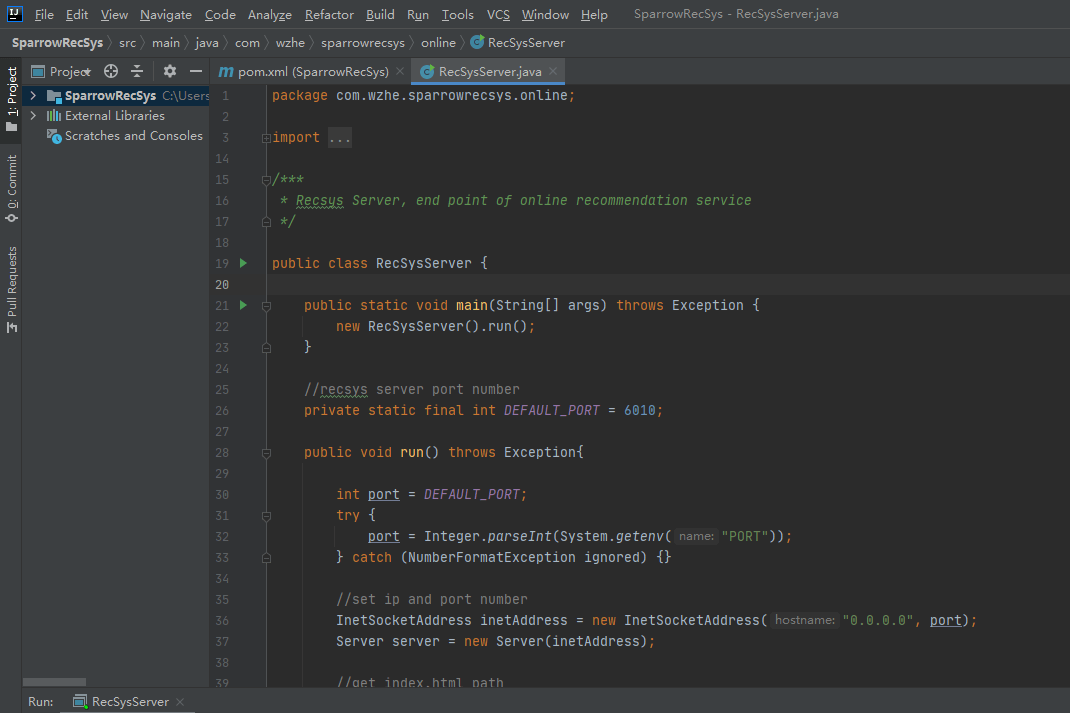Hide the Project panel with the minus icon

[196, 71]
